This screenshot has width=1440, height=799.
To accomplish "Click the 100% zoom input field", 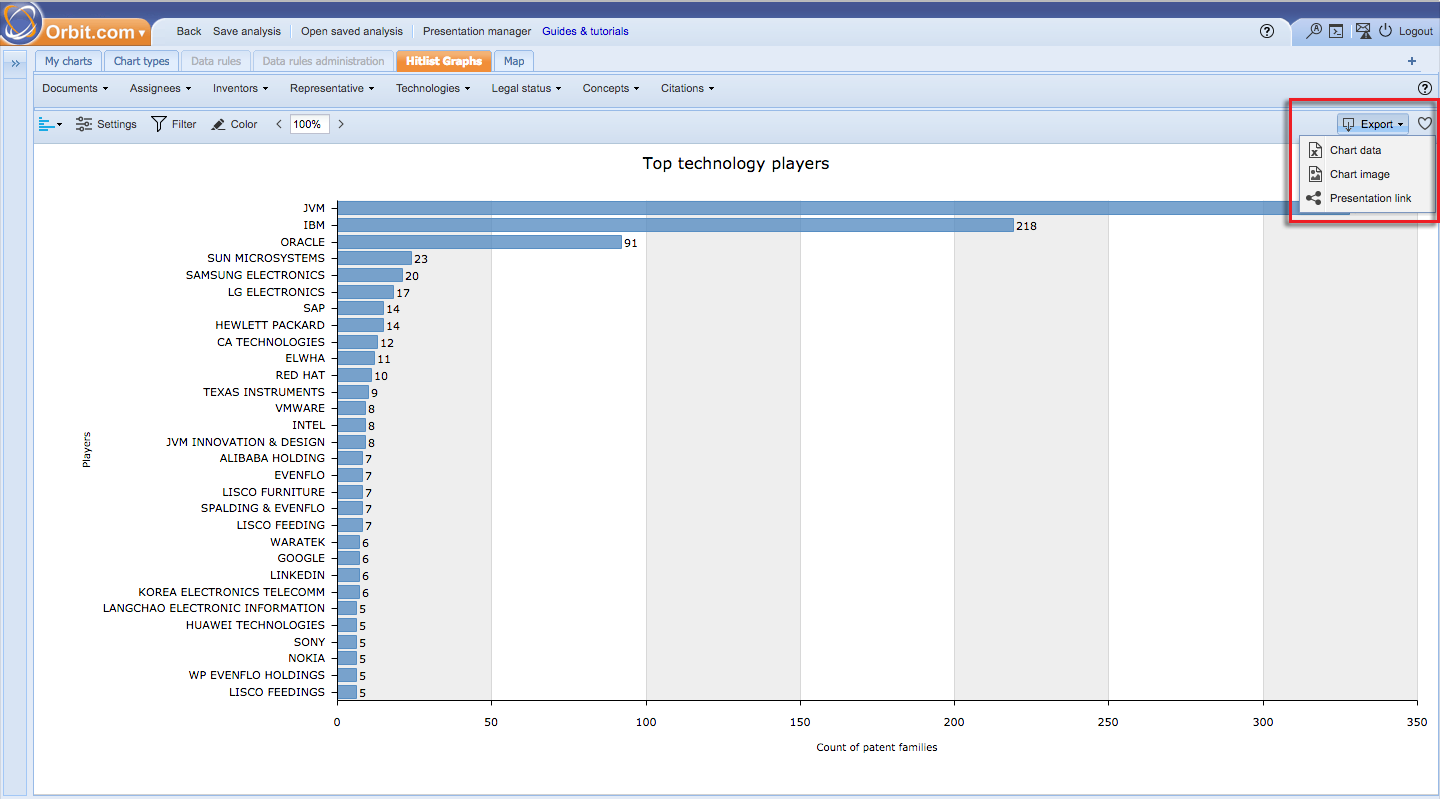I will click(x=309, y=124).
